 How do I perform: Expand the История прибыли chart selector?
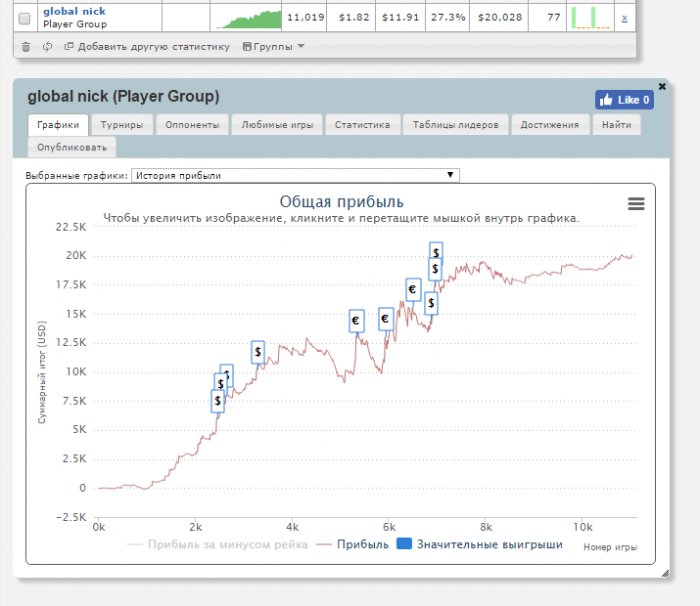pyautogui.click(x=295, y=176)
